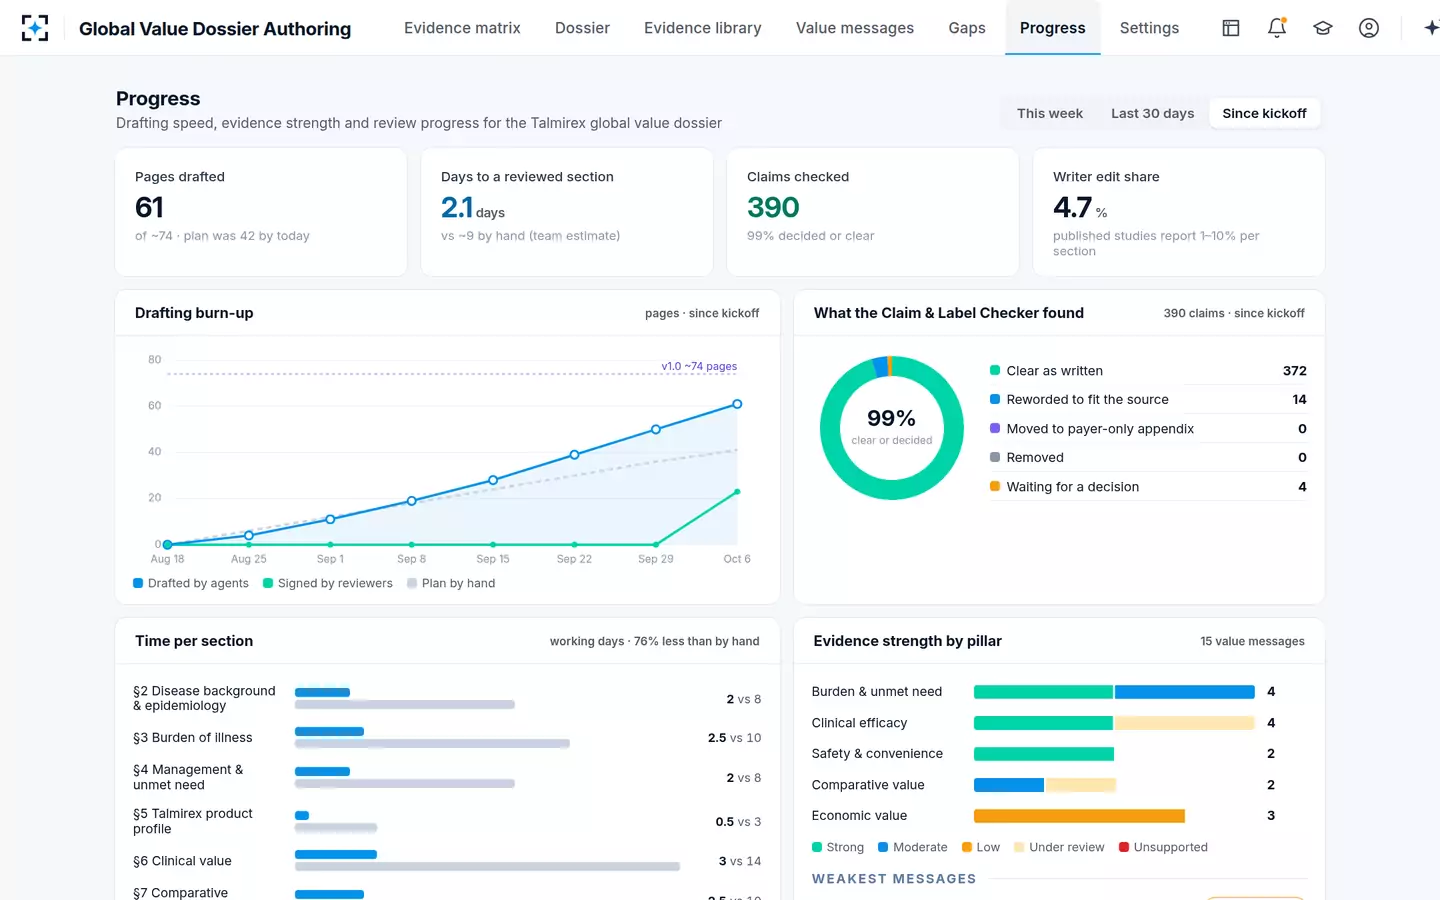Click the Global Value Dossier Authoring title
This screenshot has width=1440, height=900.
pos(215,29)
